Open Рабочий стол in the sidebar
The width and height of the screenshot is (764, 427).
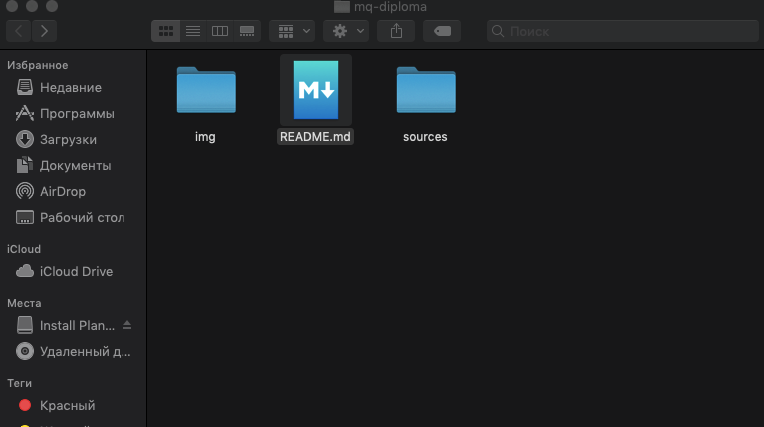click(71, 217)
